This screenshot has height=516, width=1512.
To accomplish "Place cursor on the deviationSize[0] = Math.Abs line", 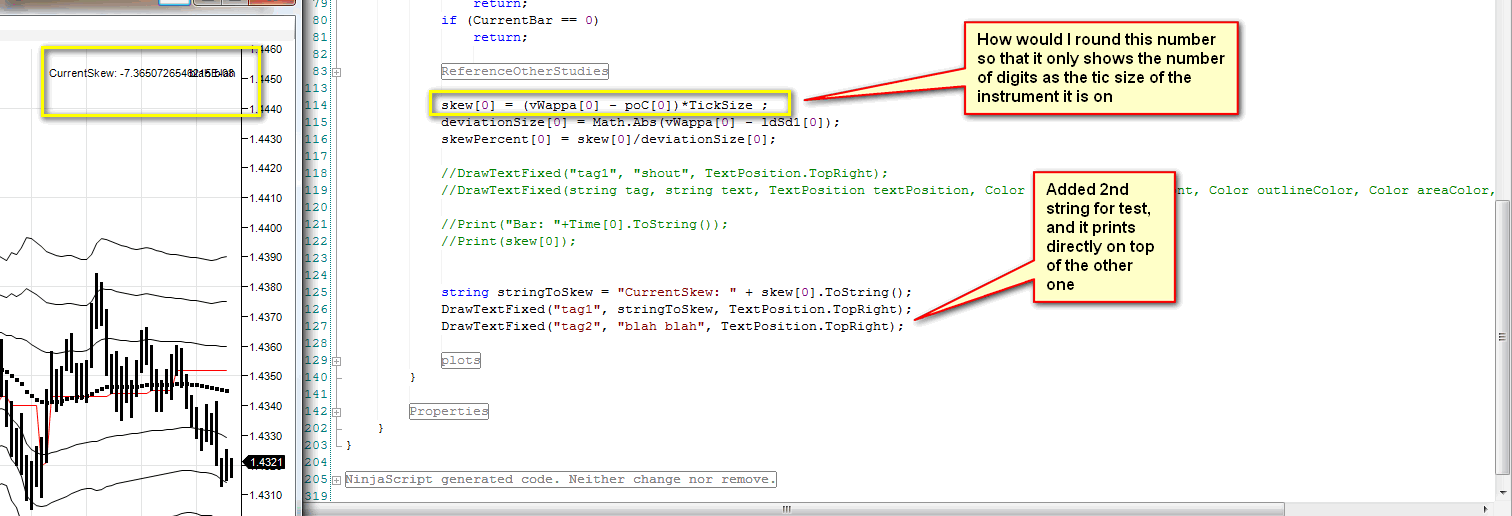I will click(x=641, y=122).
